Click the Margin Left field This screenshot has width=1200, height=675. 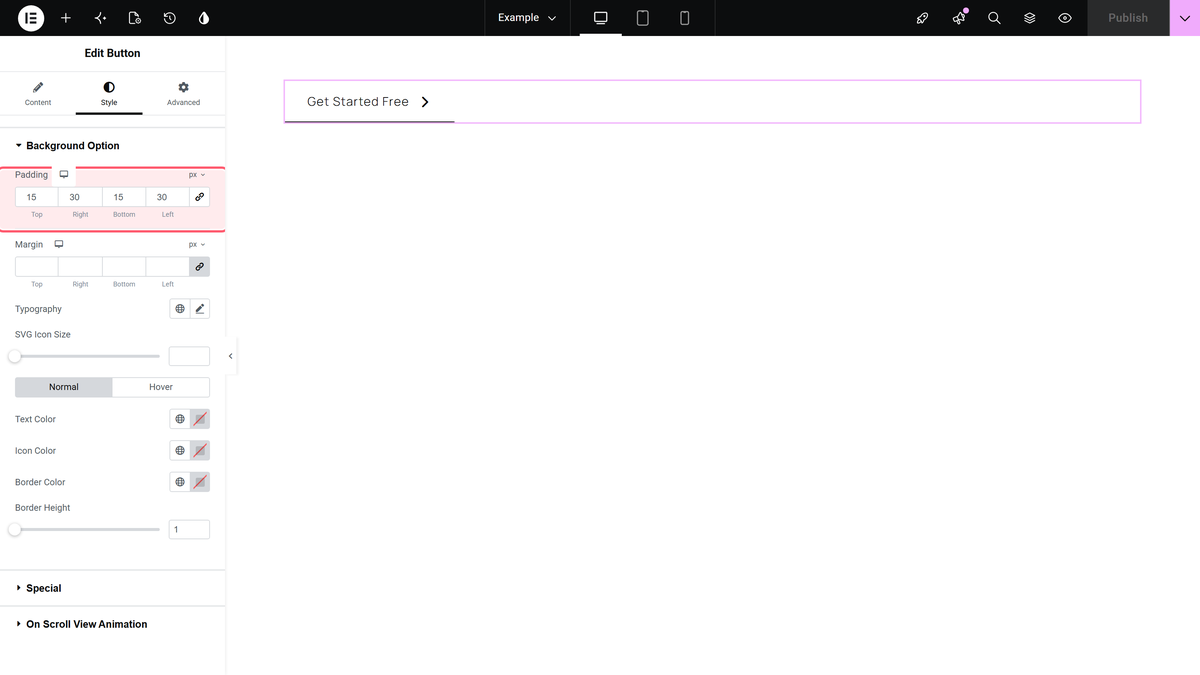click(167, 267)
